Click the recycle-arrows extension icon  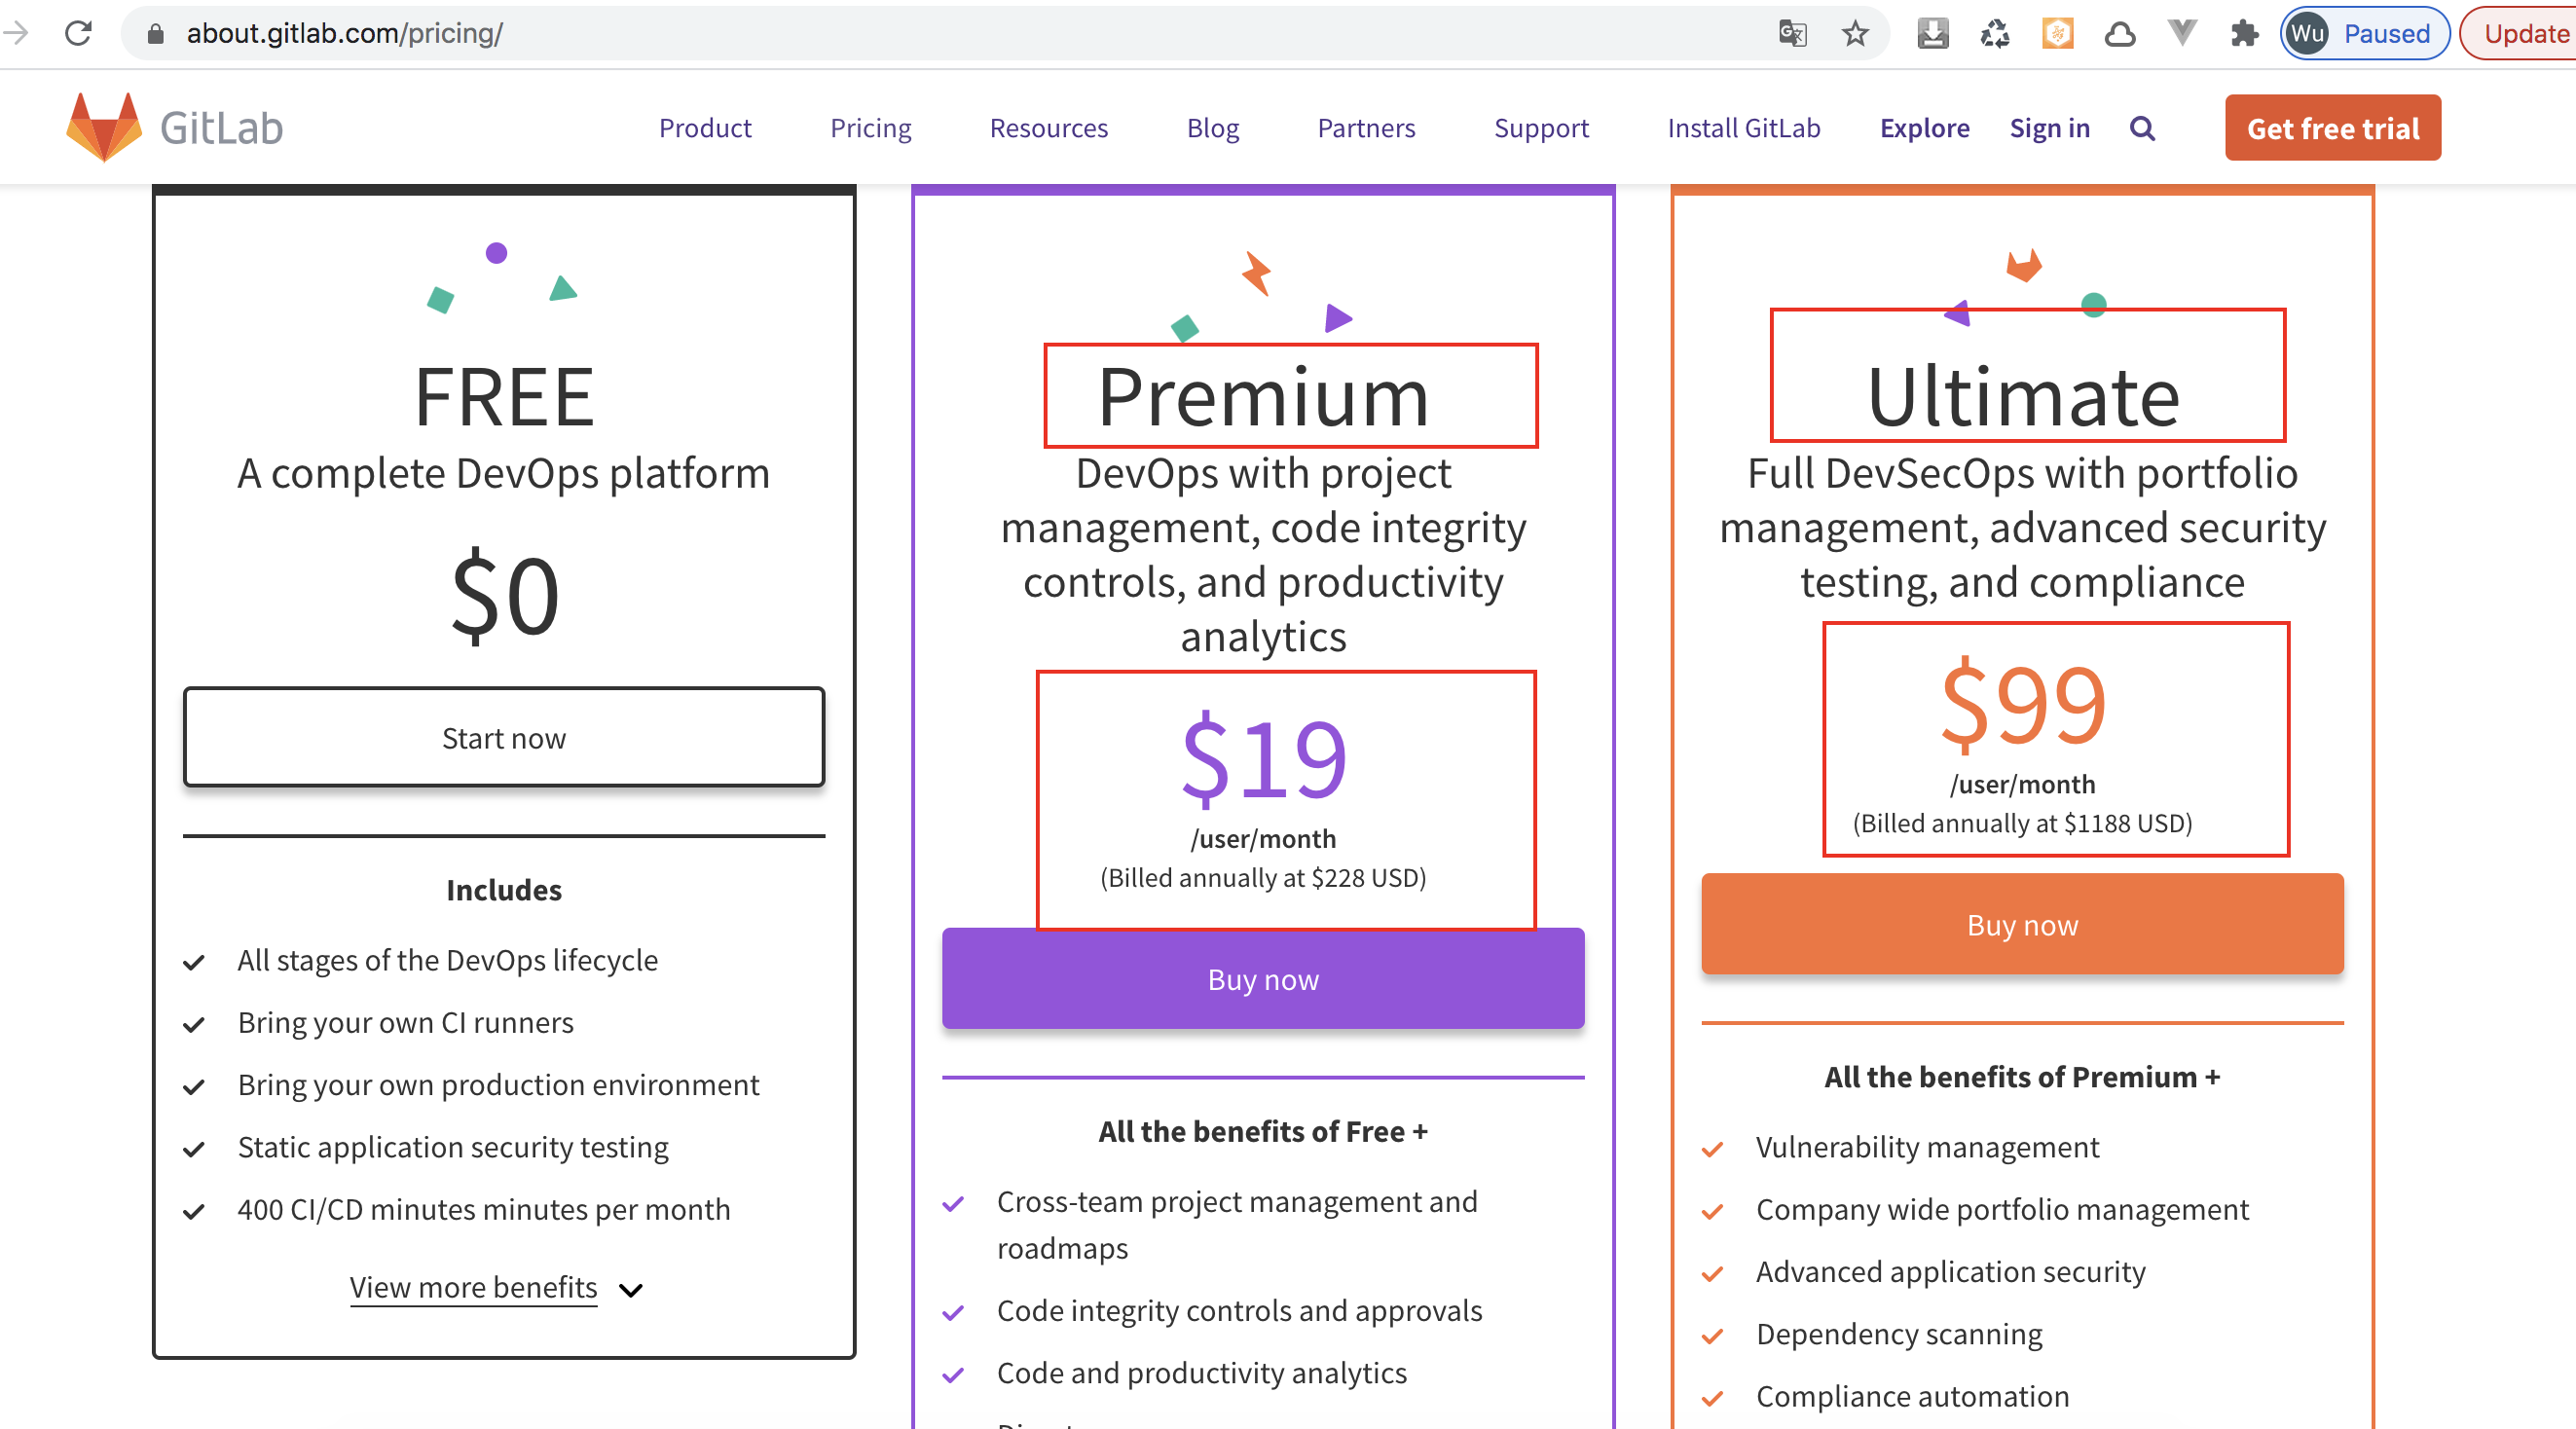[1995, 33]
